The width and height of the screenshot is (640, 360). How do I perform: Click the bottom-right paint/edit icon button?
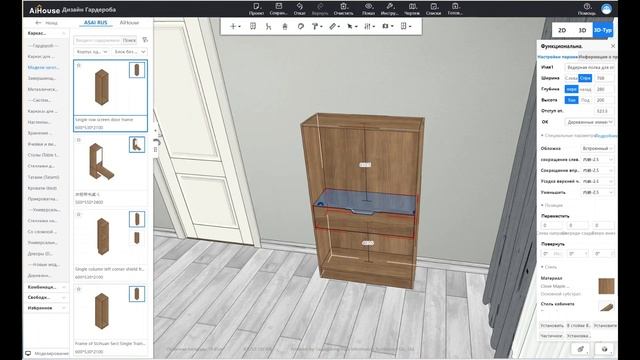[580, 349]
